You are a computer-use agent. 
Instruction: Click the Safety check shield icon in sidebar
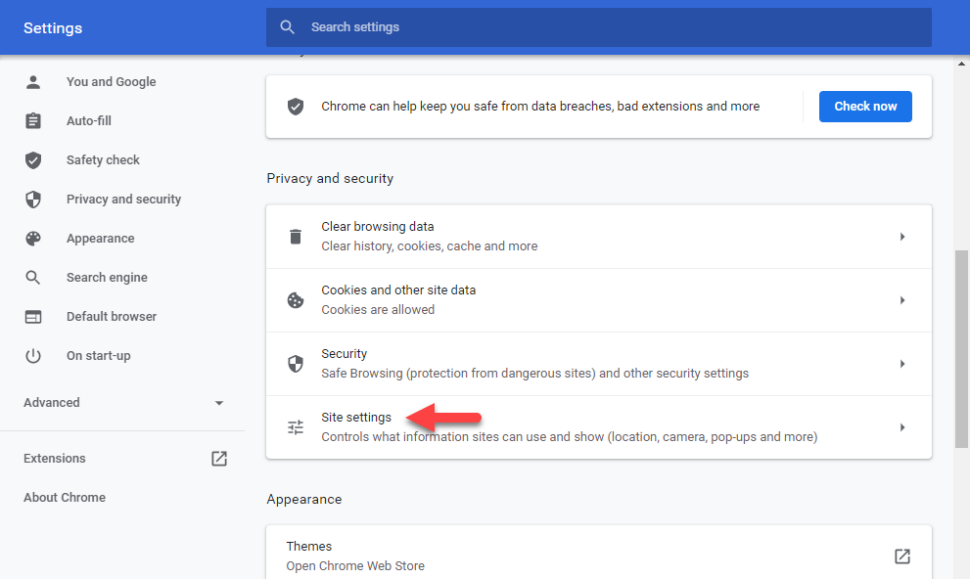pyautogui.click(x=33, y=160)
